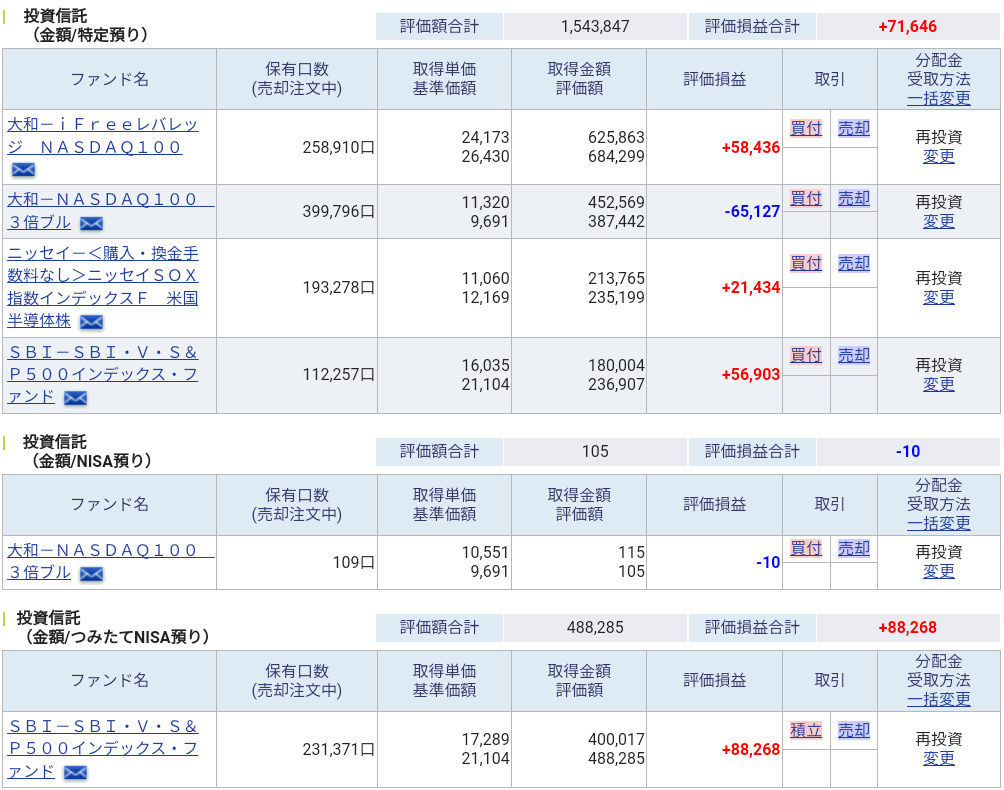The image size is (1004, 790).
Task: Click loss value -65,127
Action: click(752, 212)
